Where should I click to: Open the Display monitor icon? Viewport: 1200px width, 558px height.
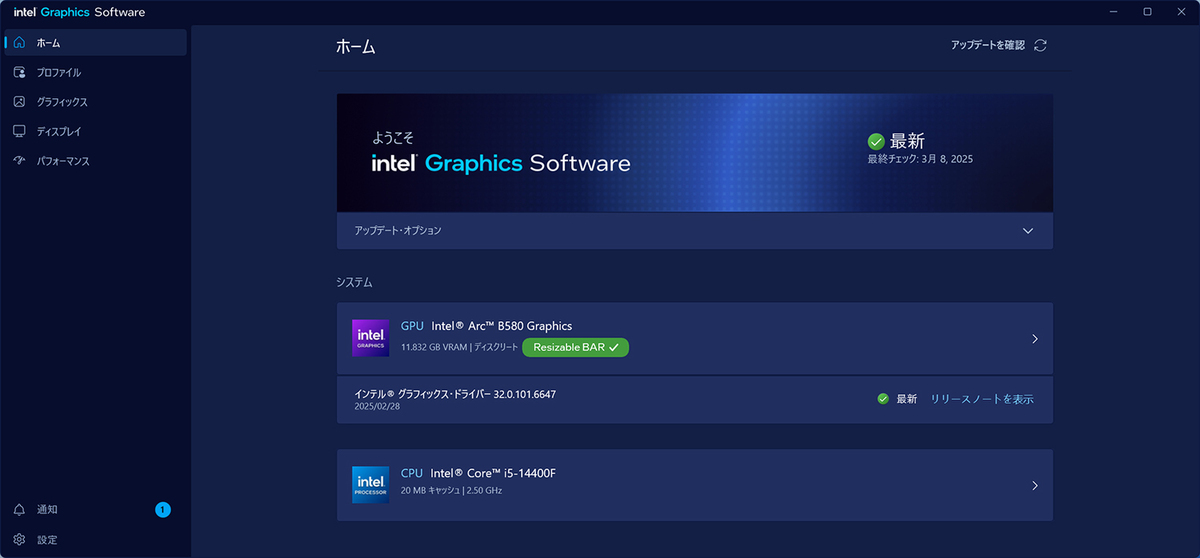(x=19, y=131)
